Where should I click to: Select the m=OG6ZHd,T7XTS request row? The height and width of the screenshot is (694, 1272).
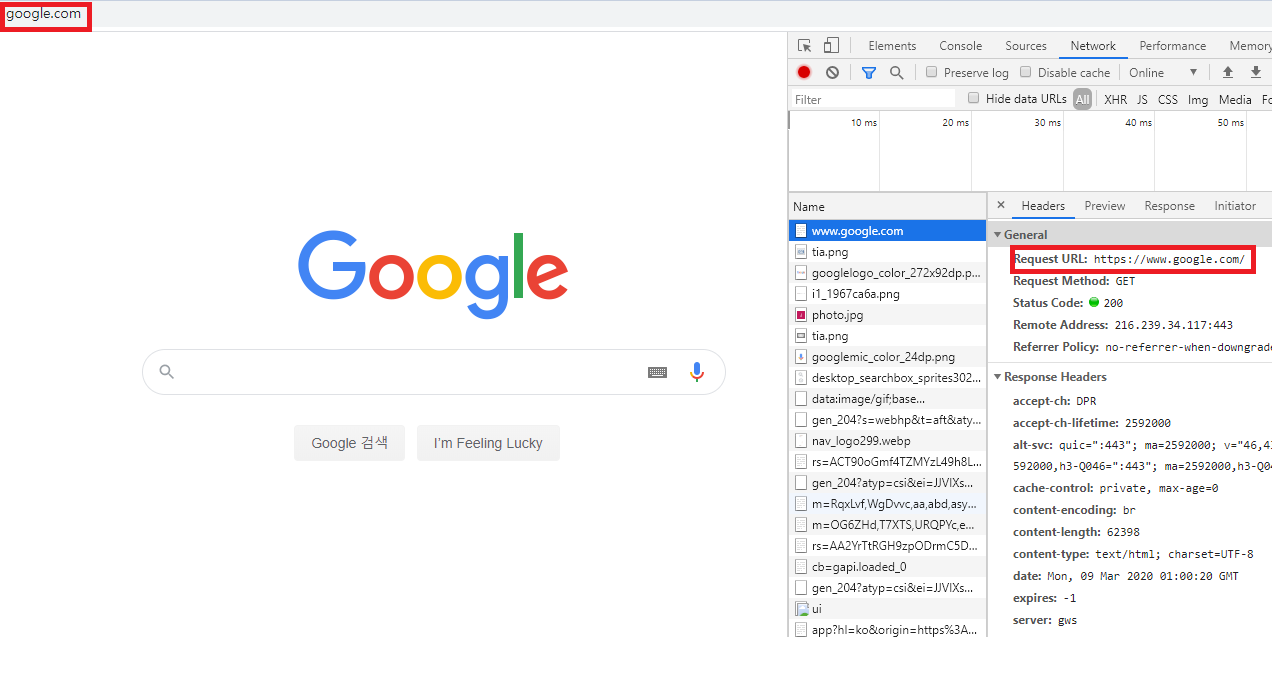click(x=887, y=525)
